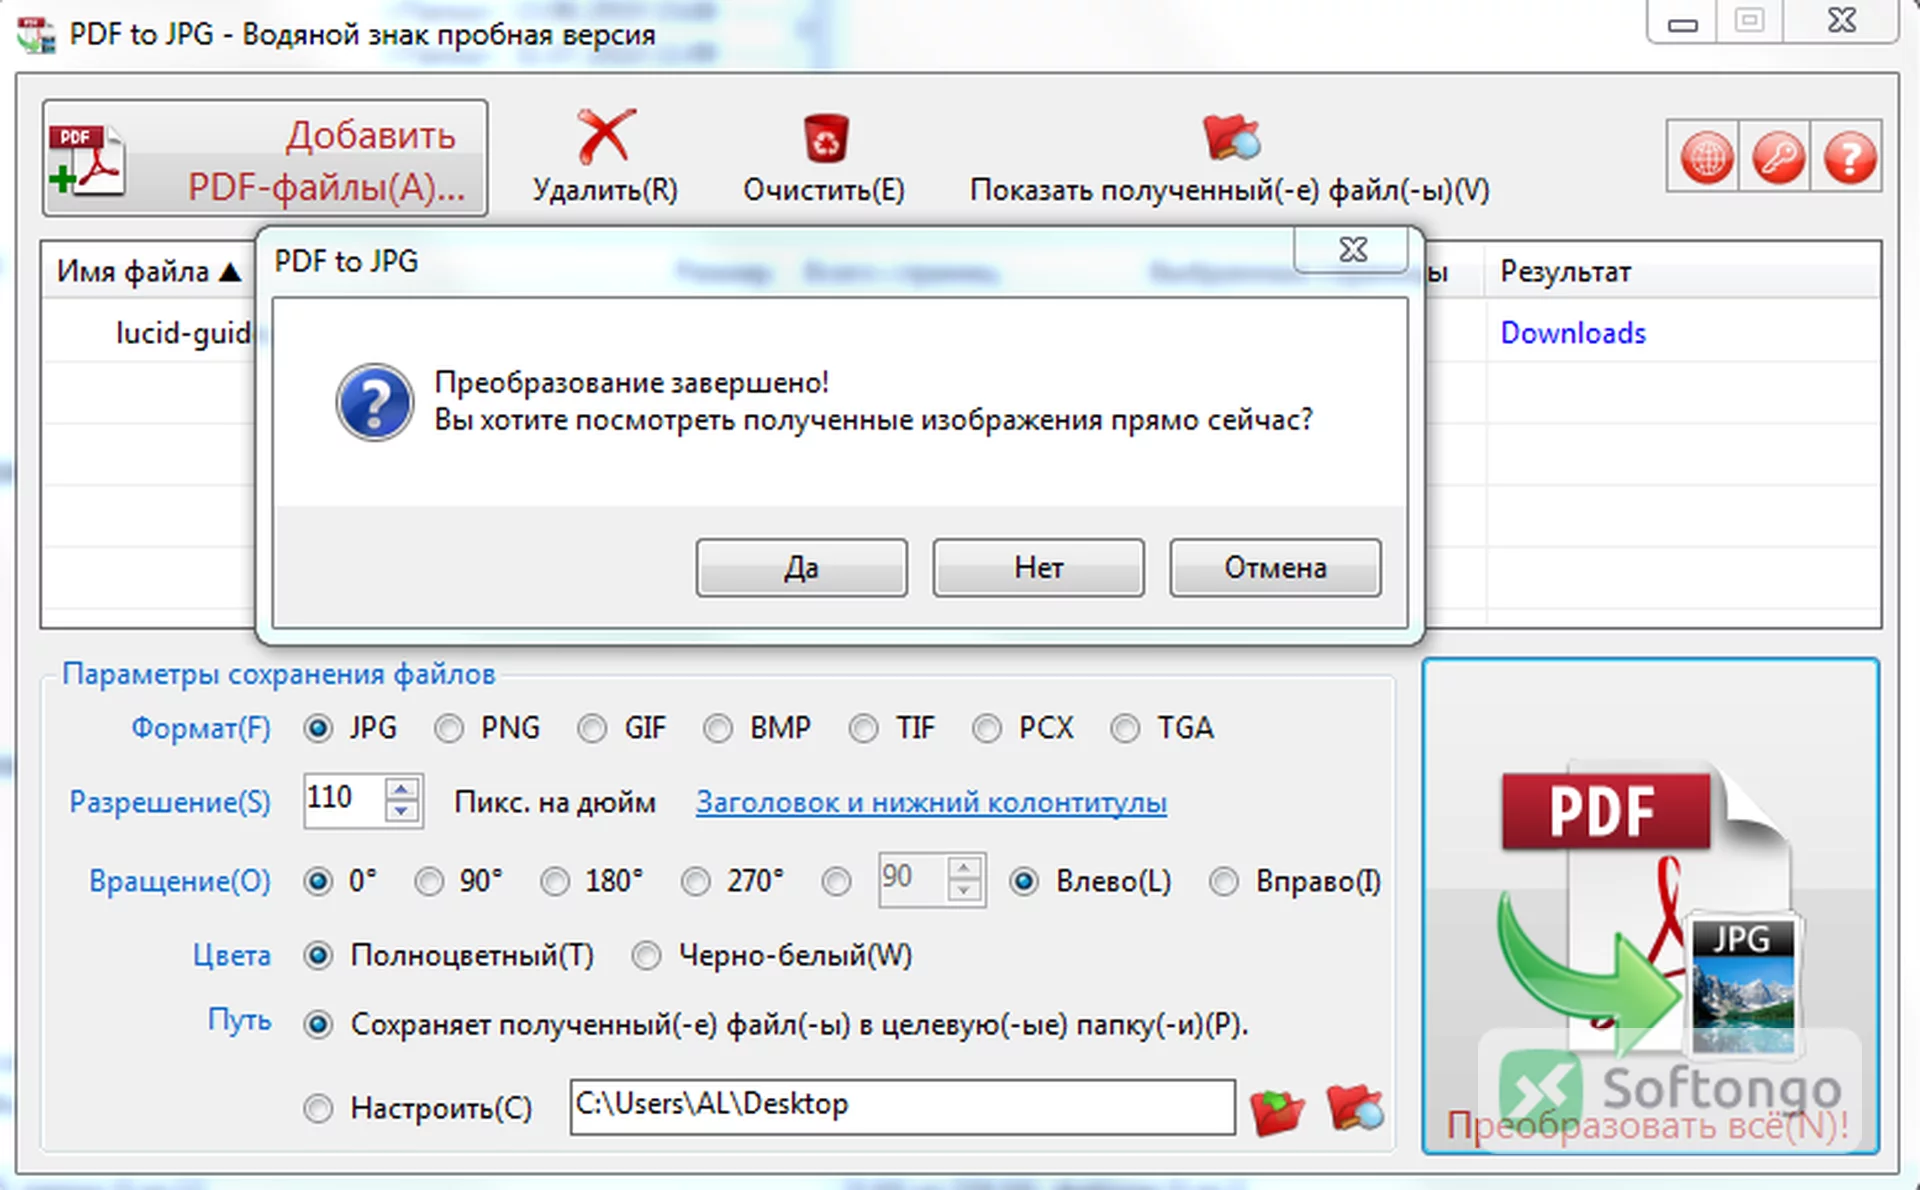Click the Clear recycle bin icon
Screen dimensions: 1920x1190
click(825, 138)
